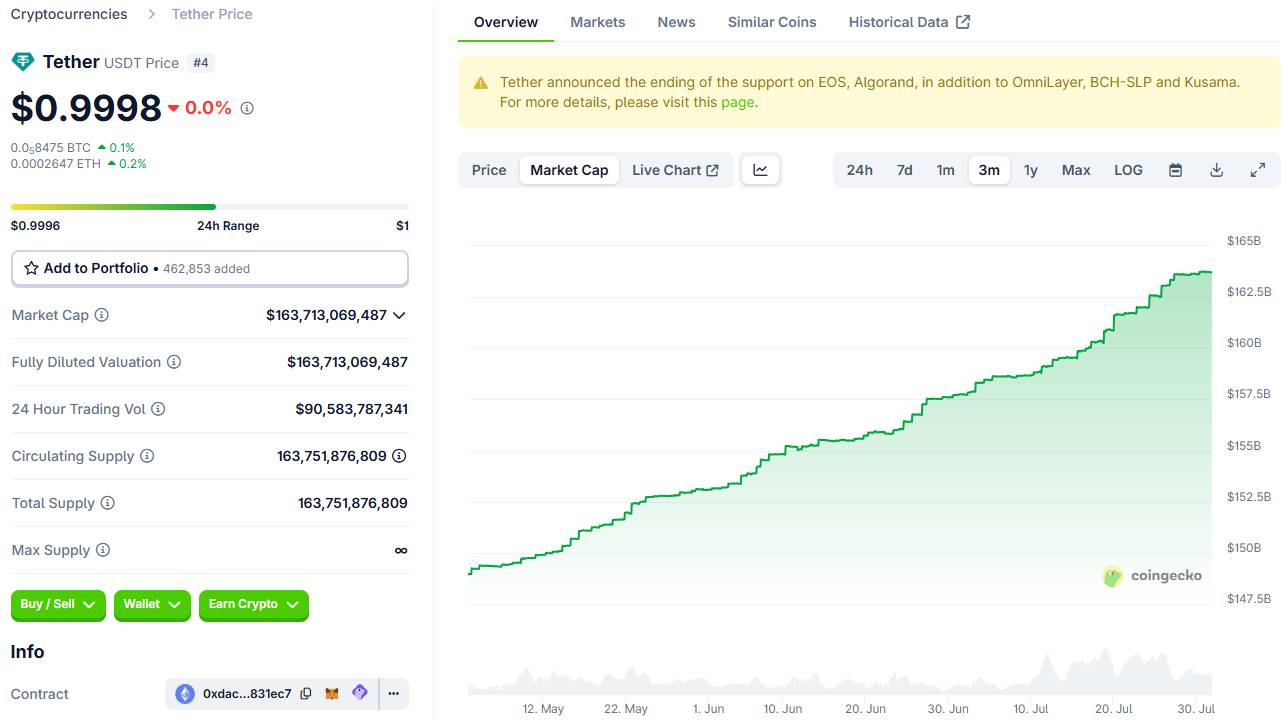The image size is (1281, 720).
Task: Click the 0.0002647 ETH price text
Action: point(56,164)
